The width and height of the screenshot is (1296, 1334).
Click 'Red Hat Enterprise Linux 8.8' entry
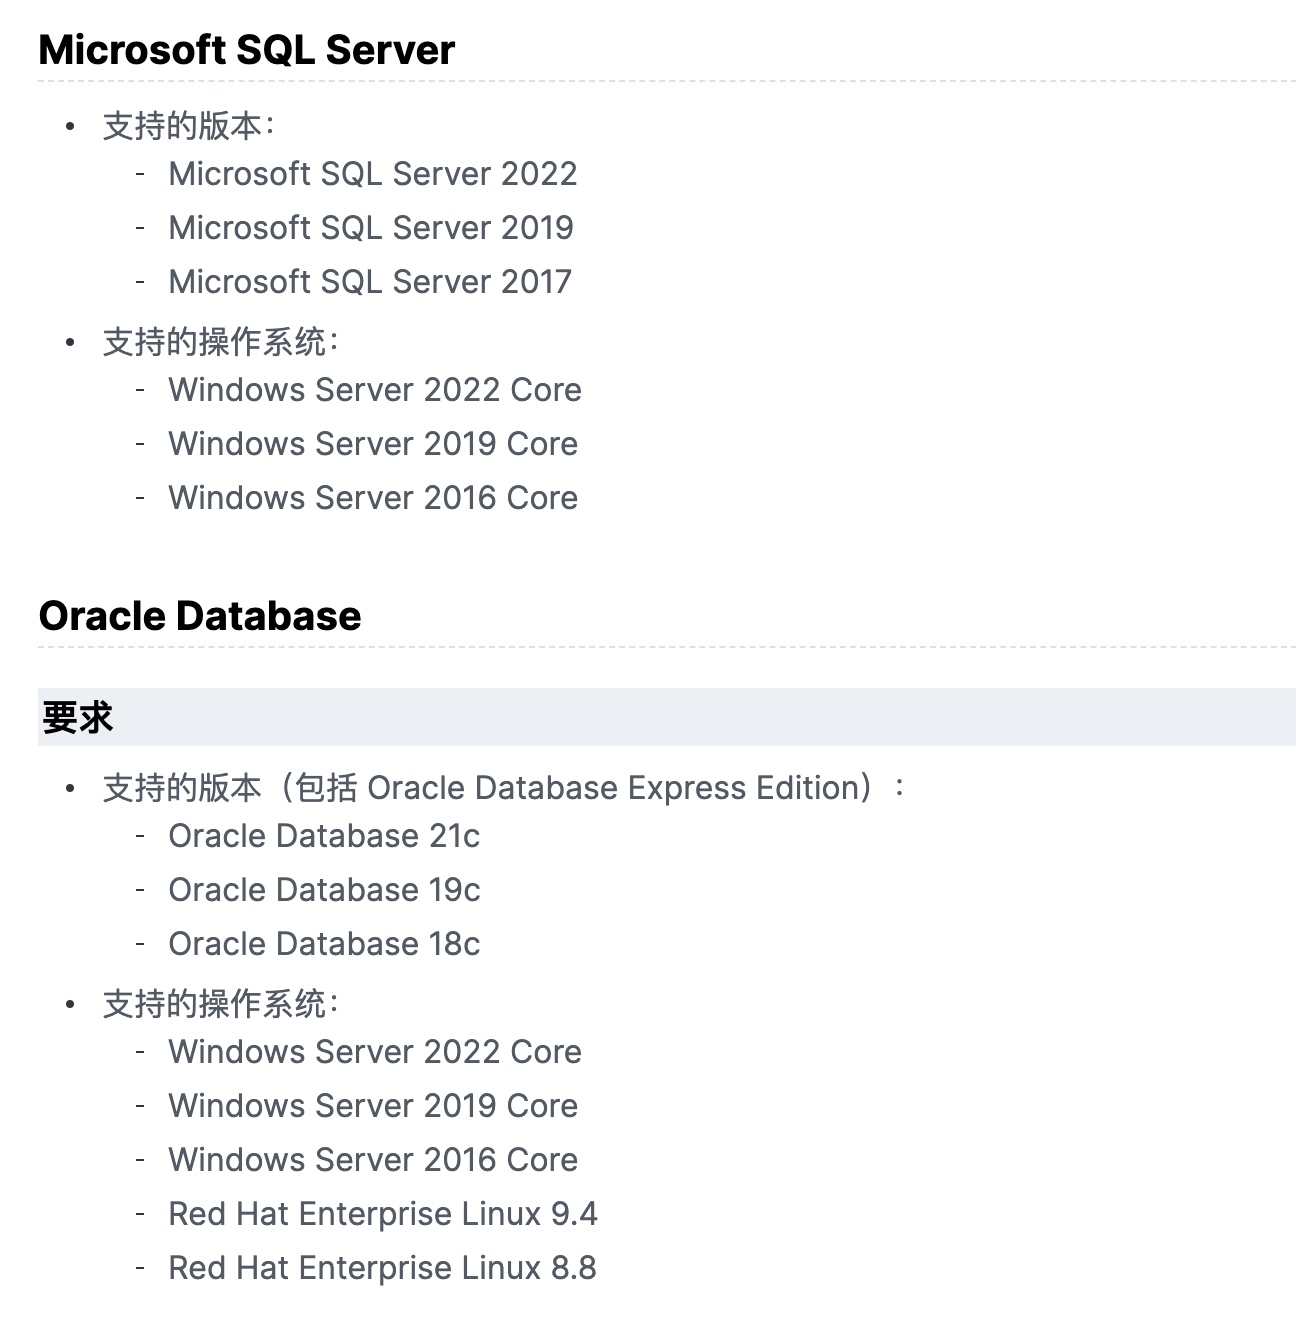382,1268
